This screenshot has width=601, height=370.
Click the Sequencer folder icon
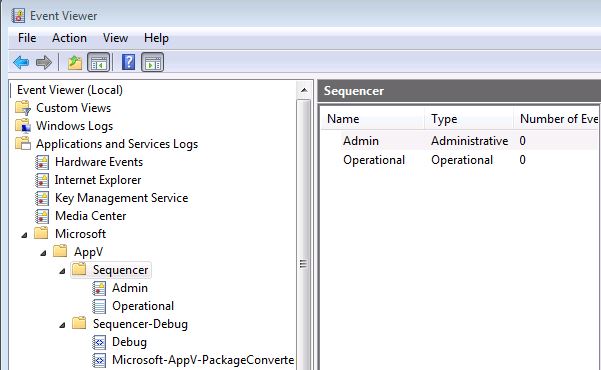79,269
